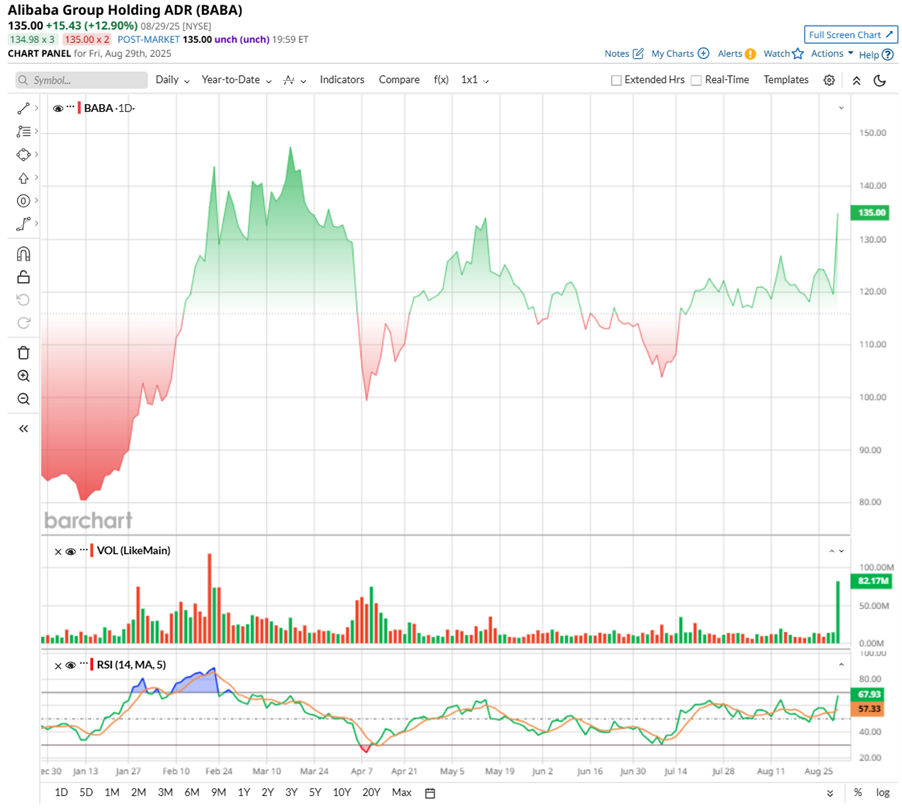Click the redo arrow icon
902x810 pixels.
pyautogui.click(x=23, y=323)
